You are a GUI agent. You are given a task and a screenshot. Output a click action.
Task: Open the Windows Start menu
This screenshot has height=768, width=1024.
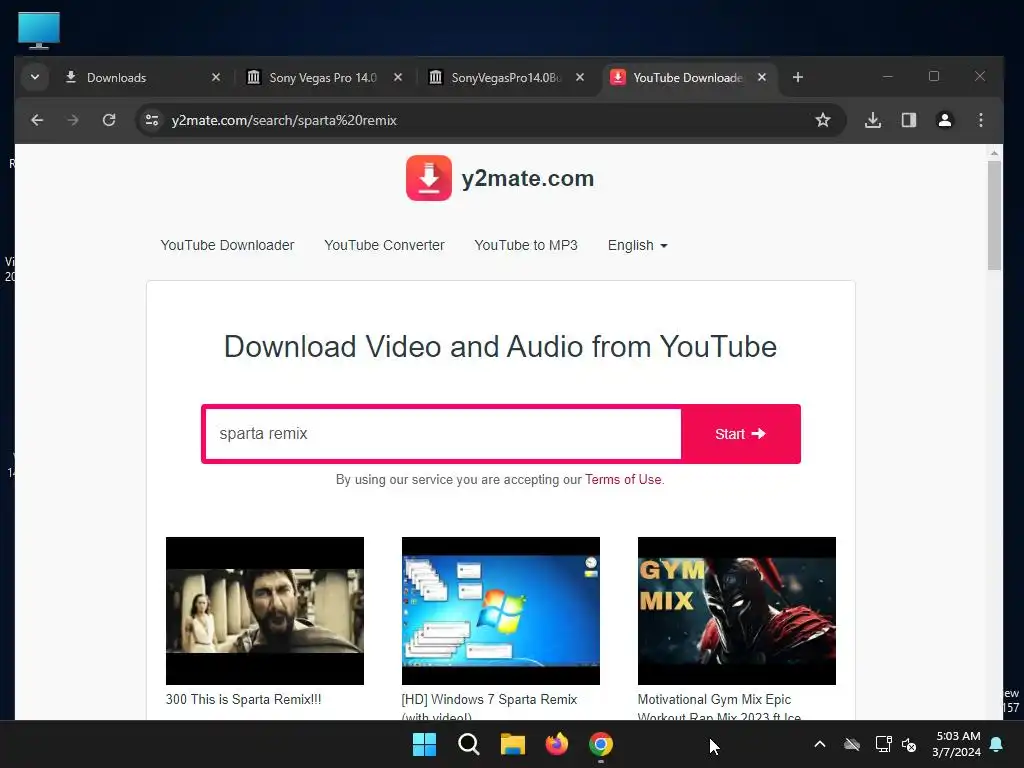point(424,744)
